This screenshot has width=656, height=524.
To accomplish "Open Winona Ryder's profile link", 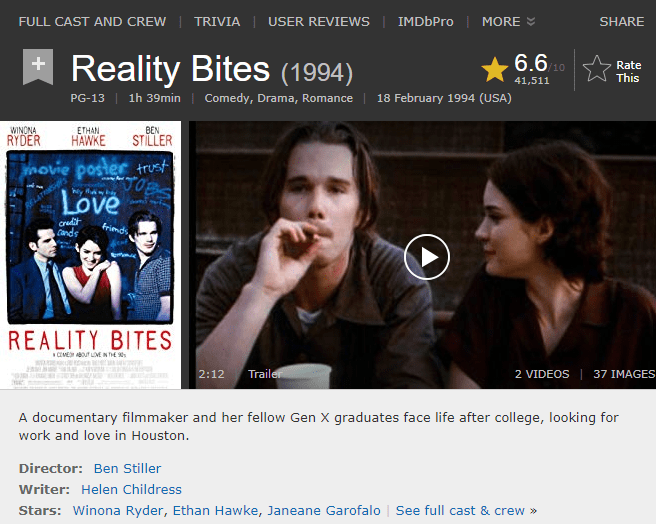I will (x=118, y=511).
